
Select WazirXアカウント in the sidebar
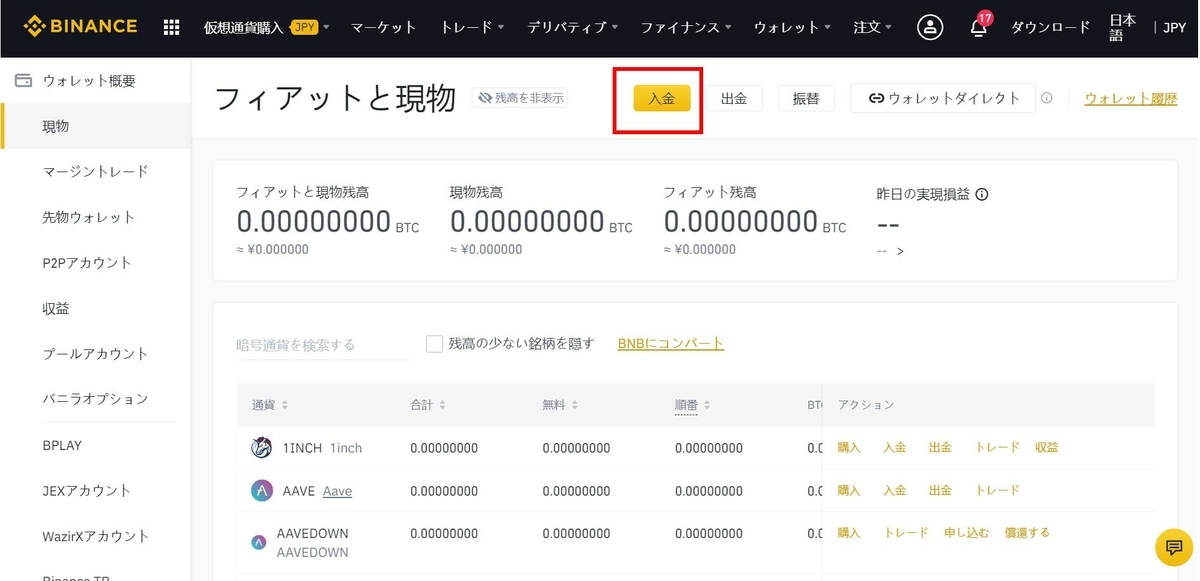coord(95,536)
